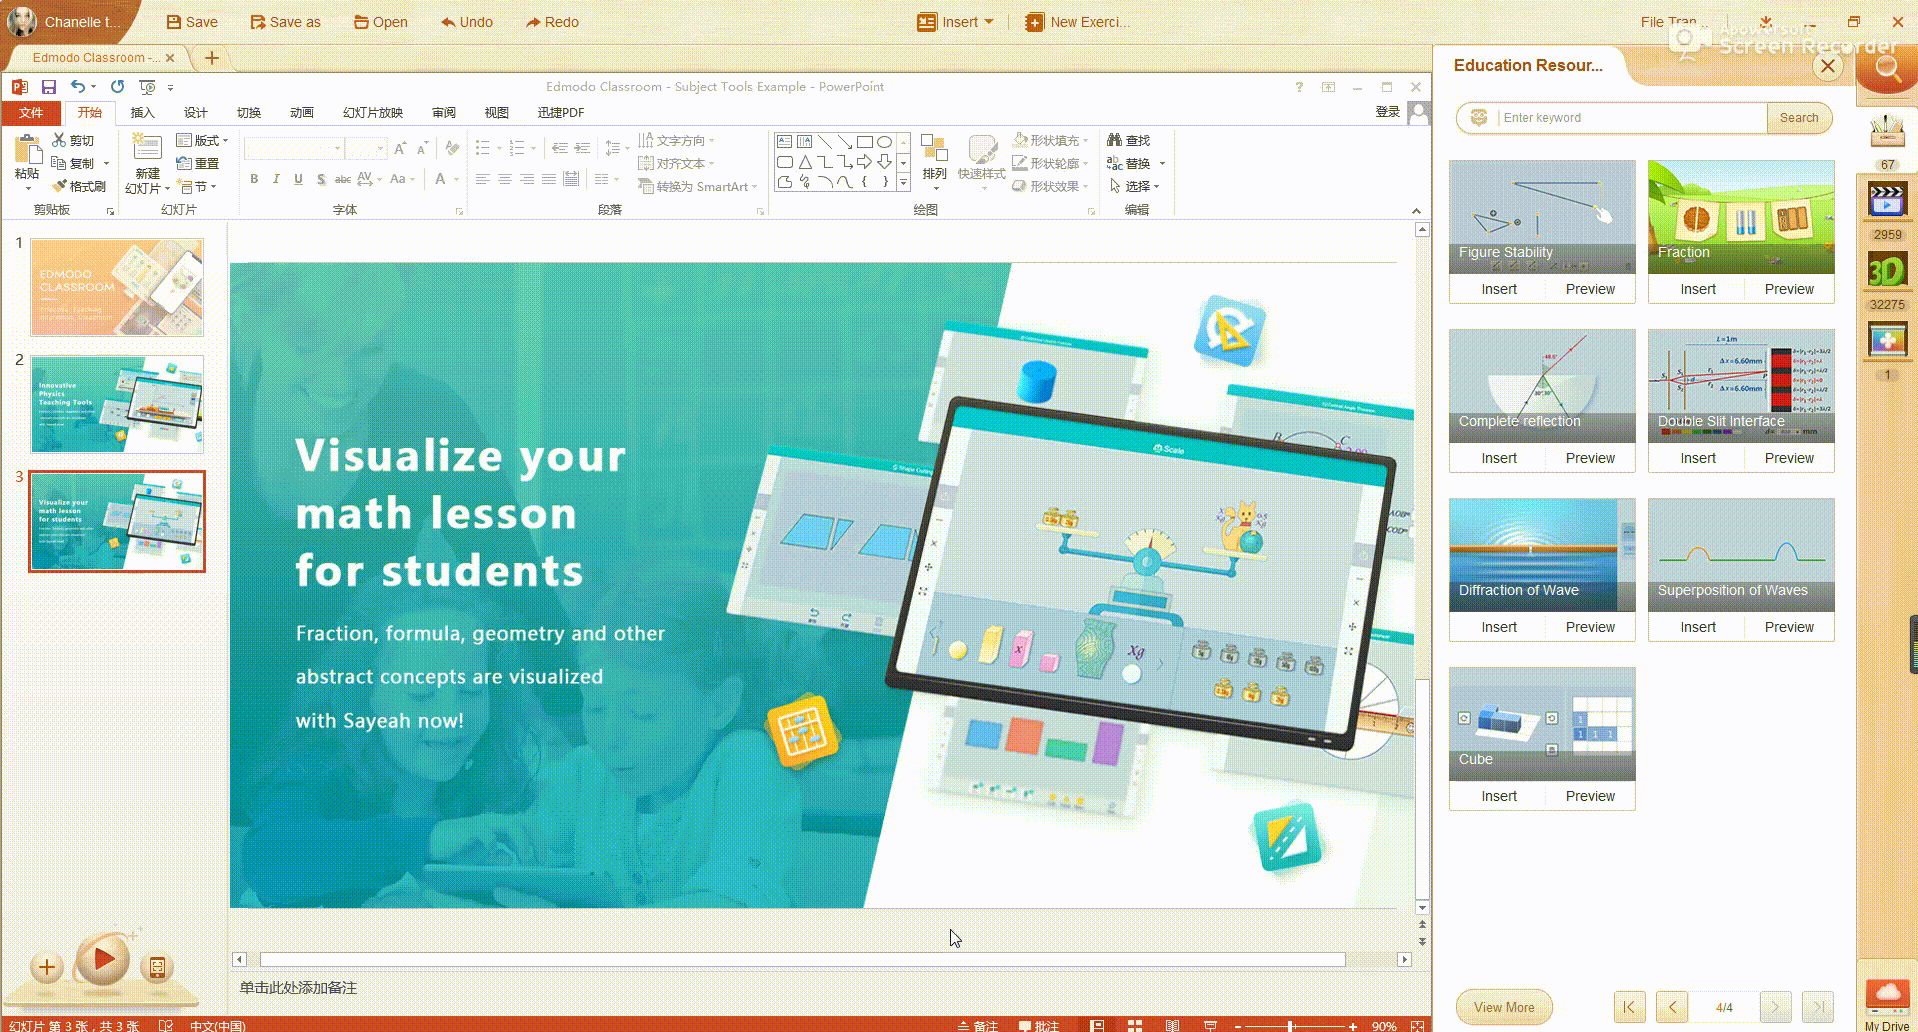The image size is (1918, 1032).
Task: Close the Education Resources panel
Action: pyautogui.click(x=1828, y=66)
